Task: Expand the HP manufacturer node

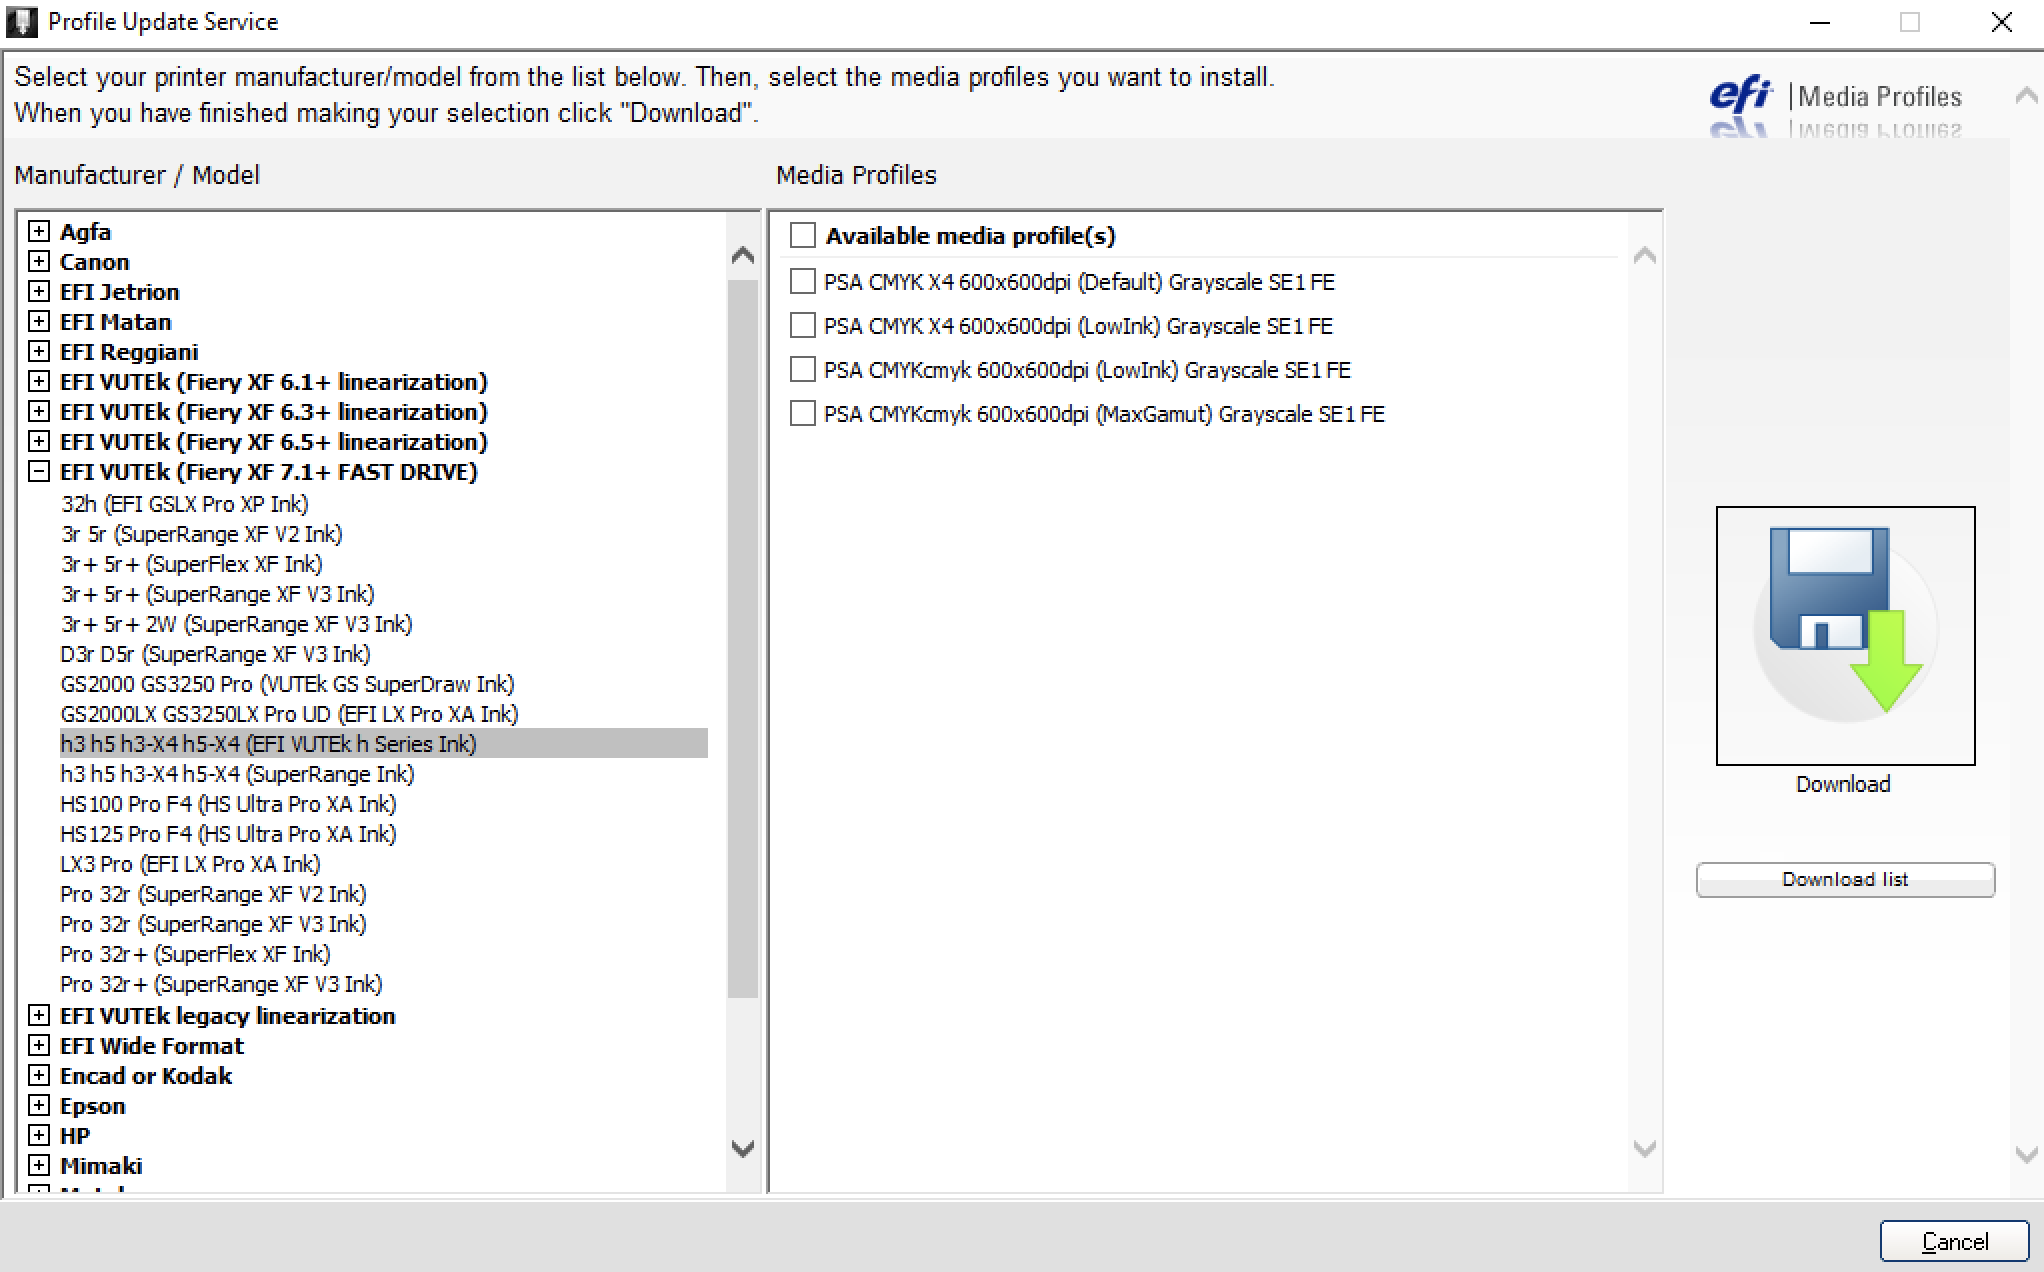Action: point(39,1135)
